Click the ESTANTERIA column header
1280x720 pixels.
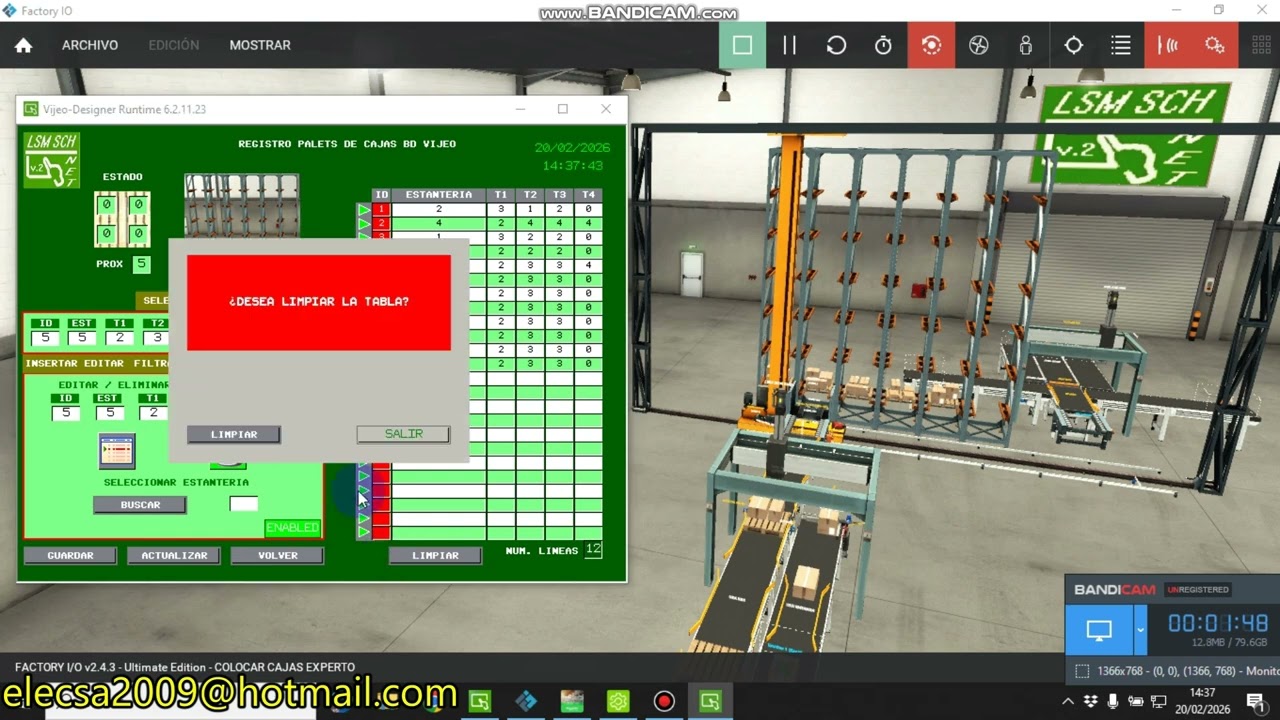coord(438,195)
